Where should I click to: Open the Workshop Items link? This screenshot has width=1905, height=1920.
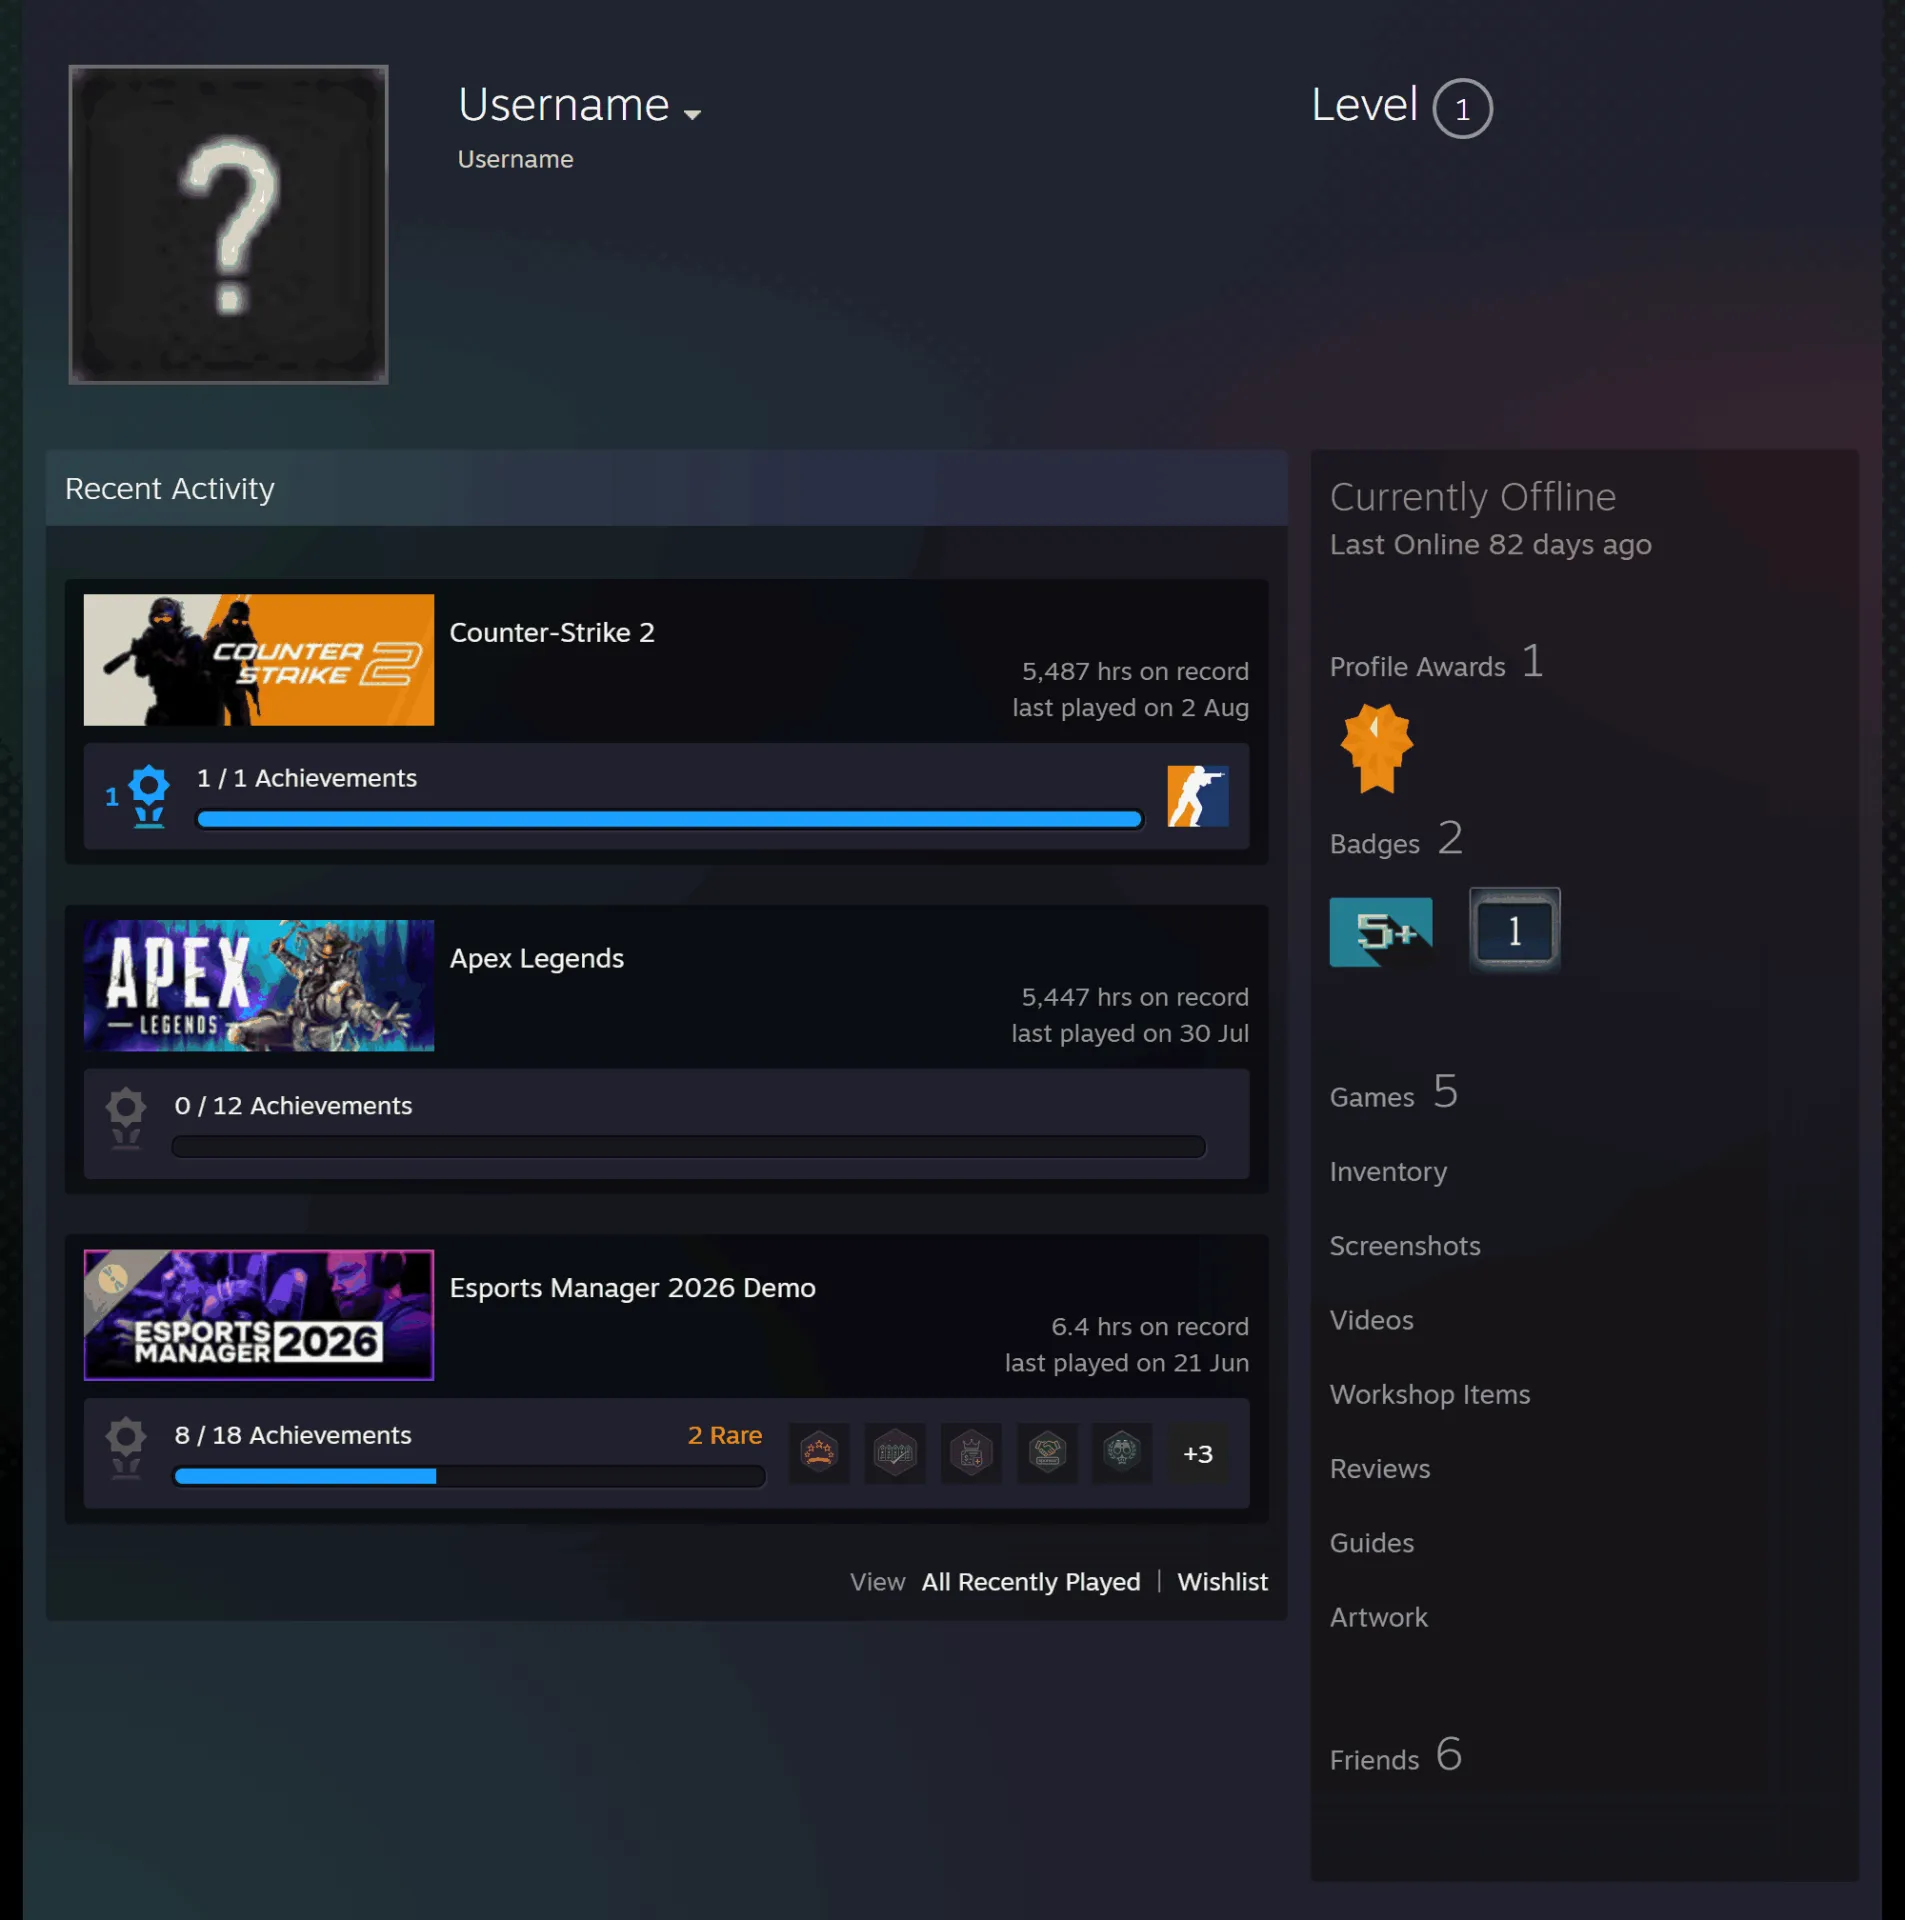tap(1430, 1395)
